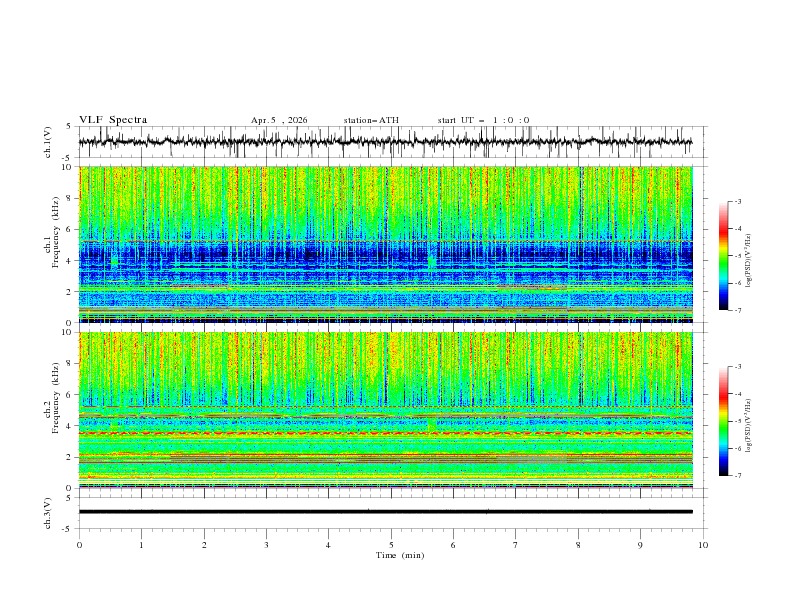Screen dimensions: 792x612
Task: Click time-axis tick label "5"
Action: point(391,545)
